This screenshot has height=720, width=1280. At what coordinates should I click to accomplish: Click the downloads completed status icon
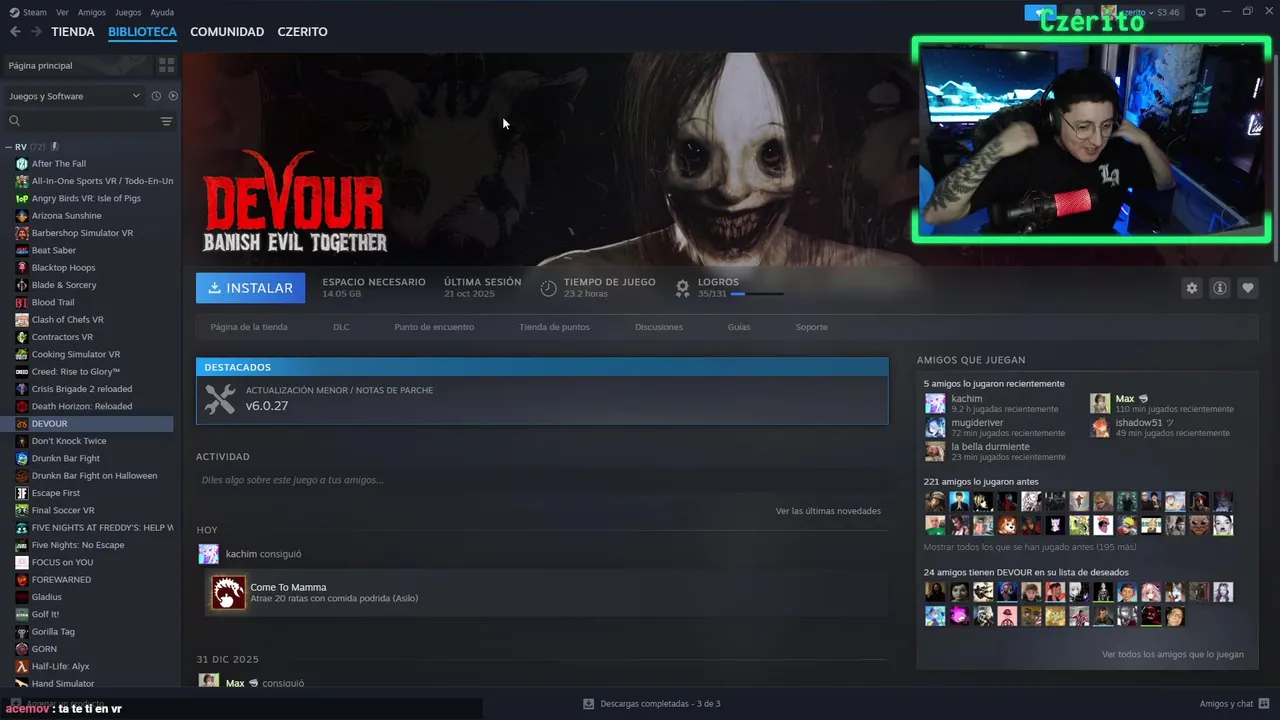tap(589, 704)
